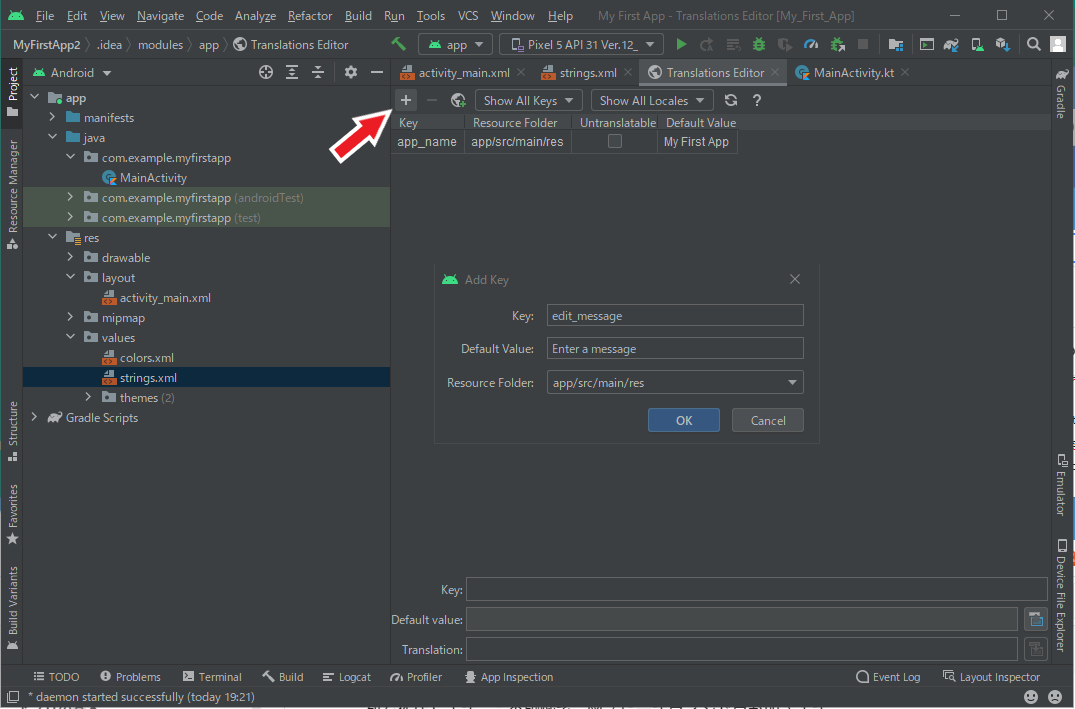Click the Select Opened File target icon
The width and height of the screenshot is (1075, 709).
tap(266, 73)
